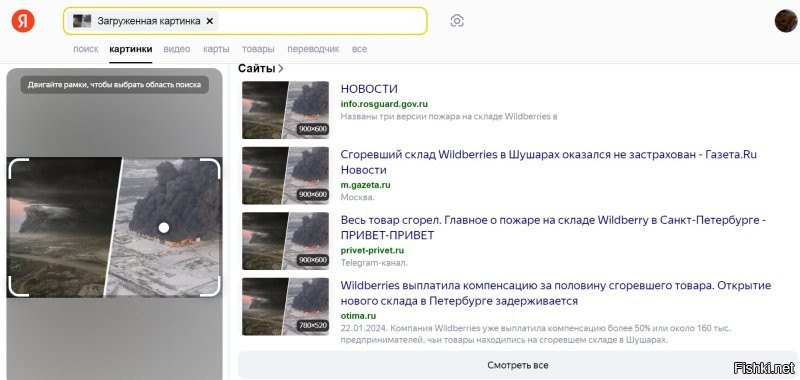This screenshot has height=380, width=800.
Task: Click the Москва. snippet text
Action: pos(358,197)
